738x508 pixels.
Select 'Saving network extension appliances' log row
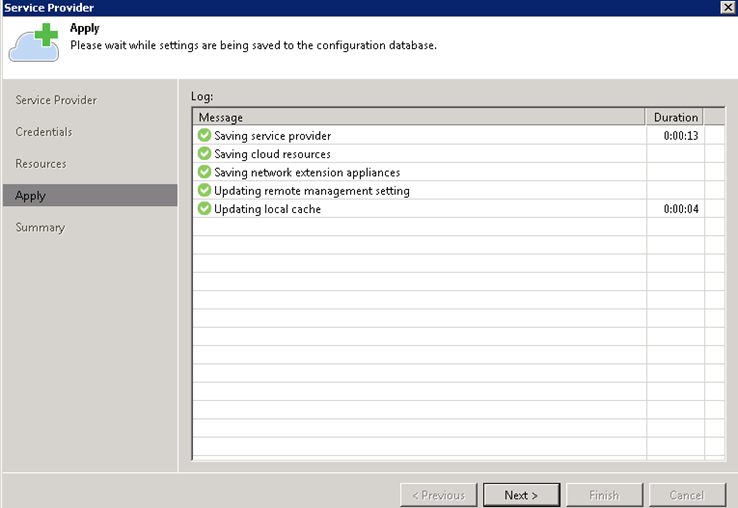(458, 172)
